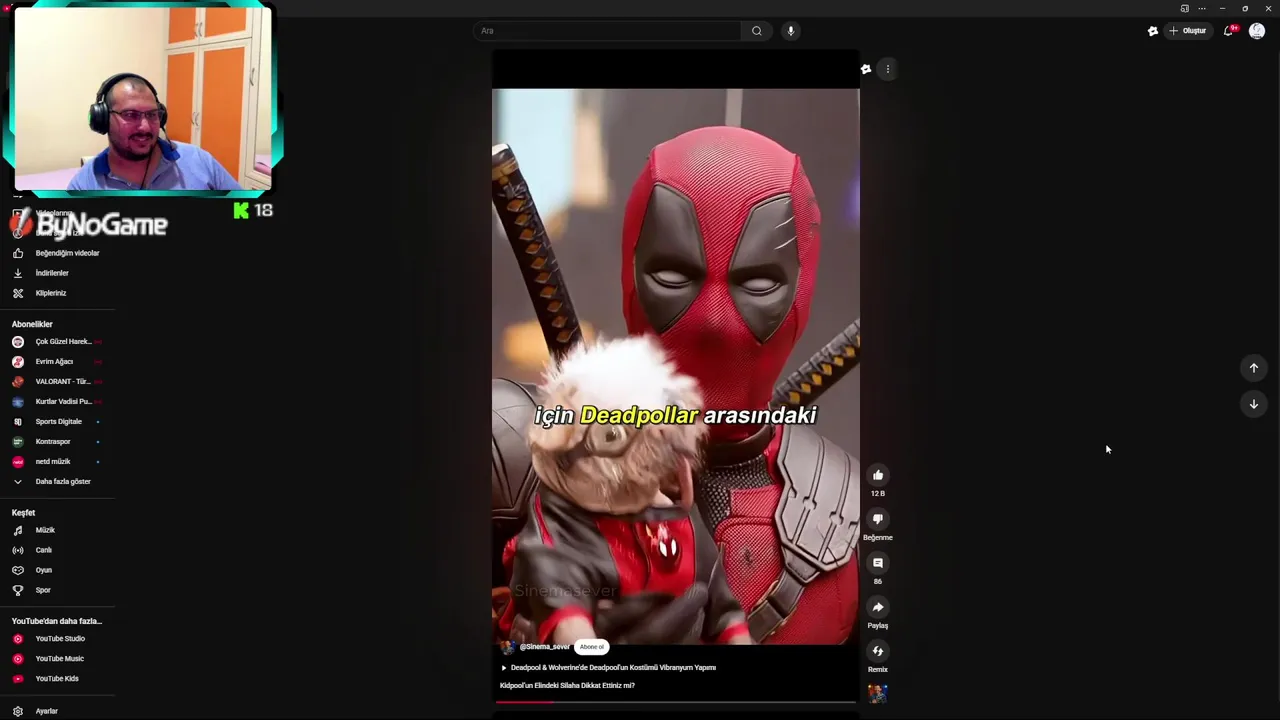
Task: Click the 12 B like count
Action: [878, 494]
